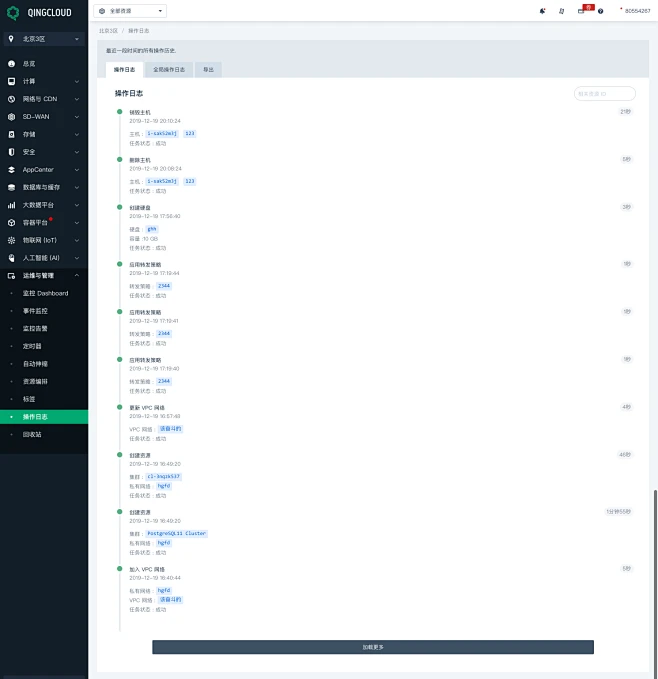Open 监控 Dashboard in the sidebar

point(45,293)
